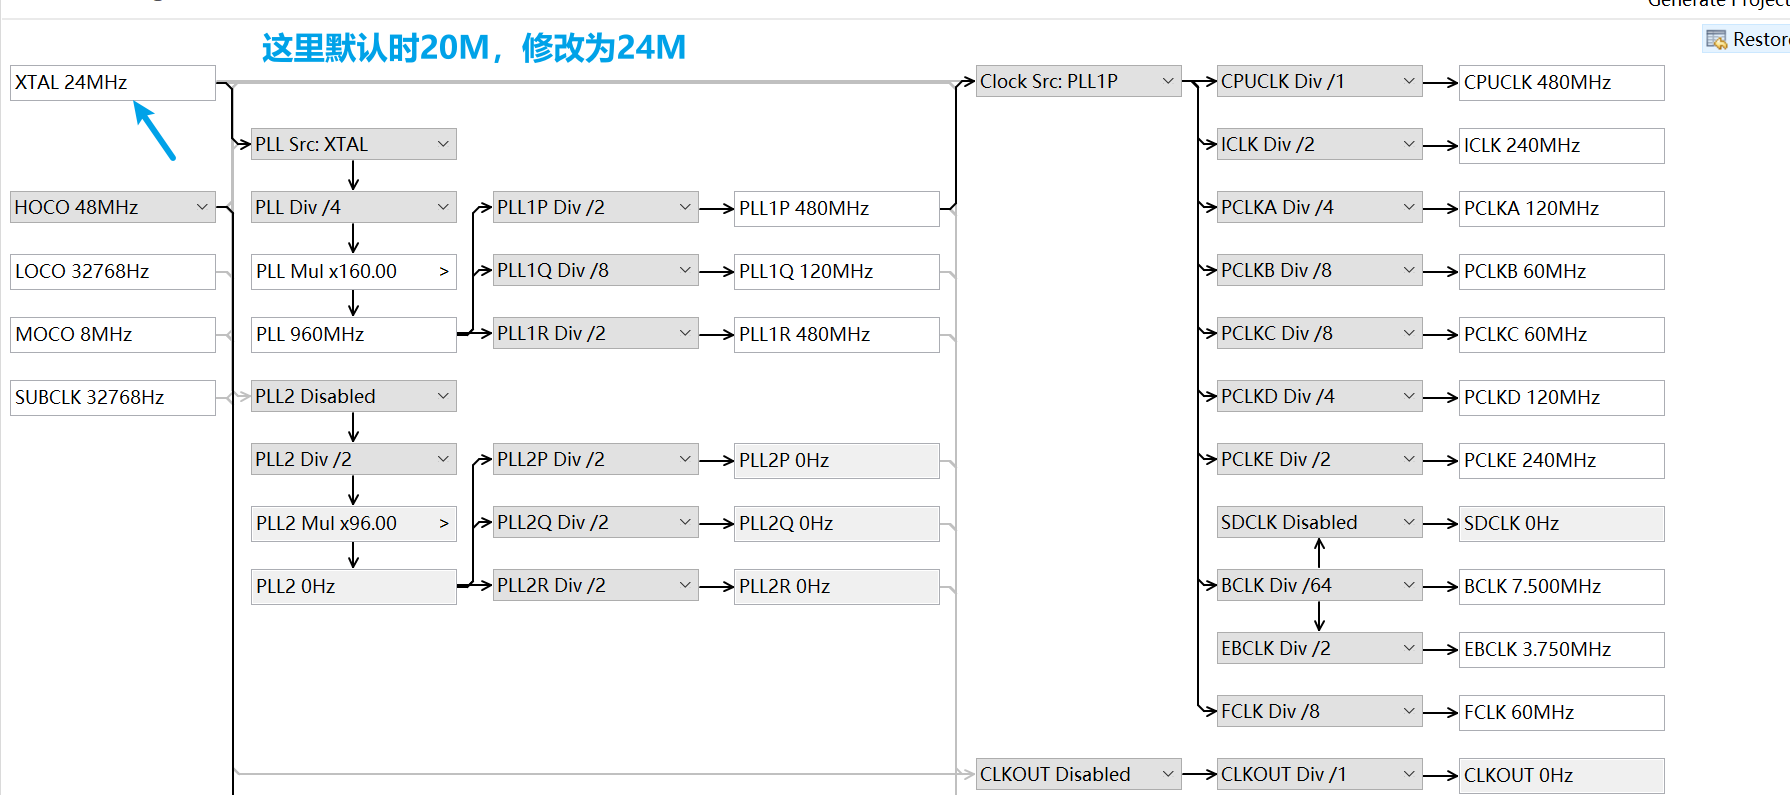Select the EBCLK 3.750MHz output box
Screen dimensions: 1790x795
coord(1562,650)
